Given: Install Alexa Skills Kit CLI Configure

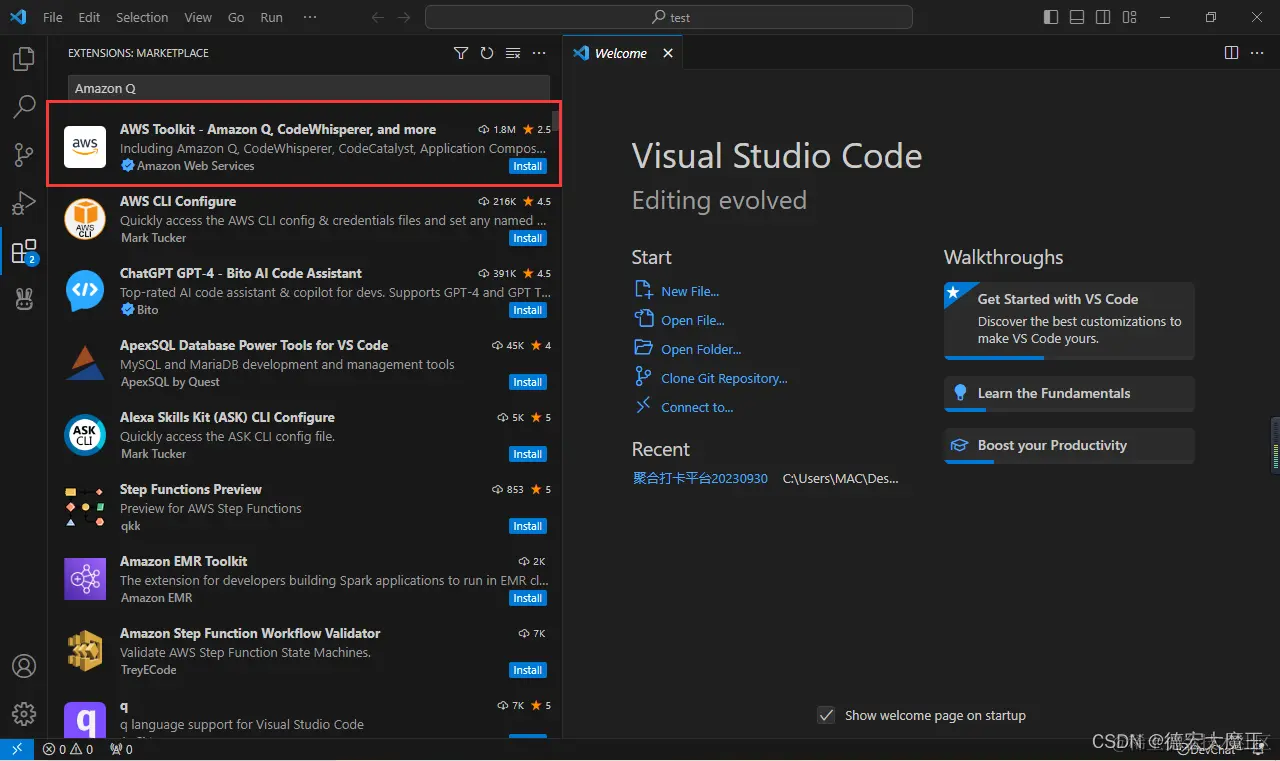Looking at the screenshot, I should 527,454.
